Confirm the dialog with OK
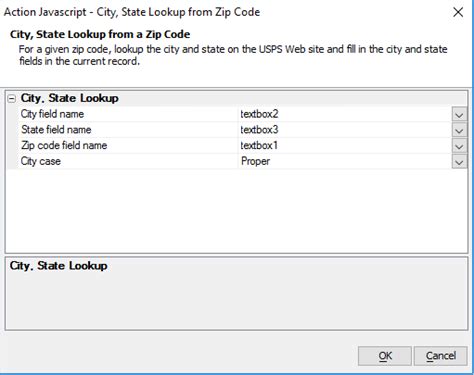The width and height of the screenshot is (474, 375). (x=385, y=356)
